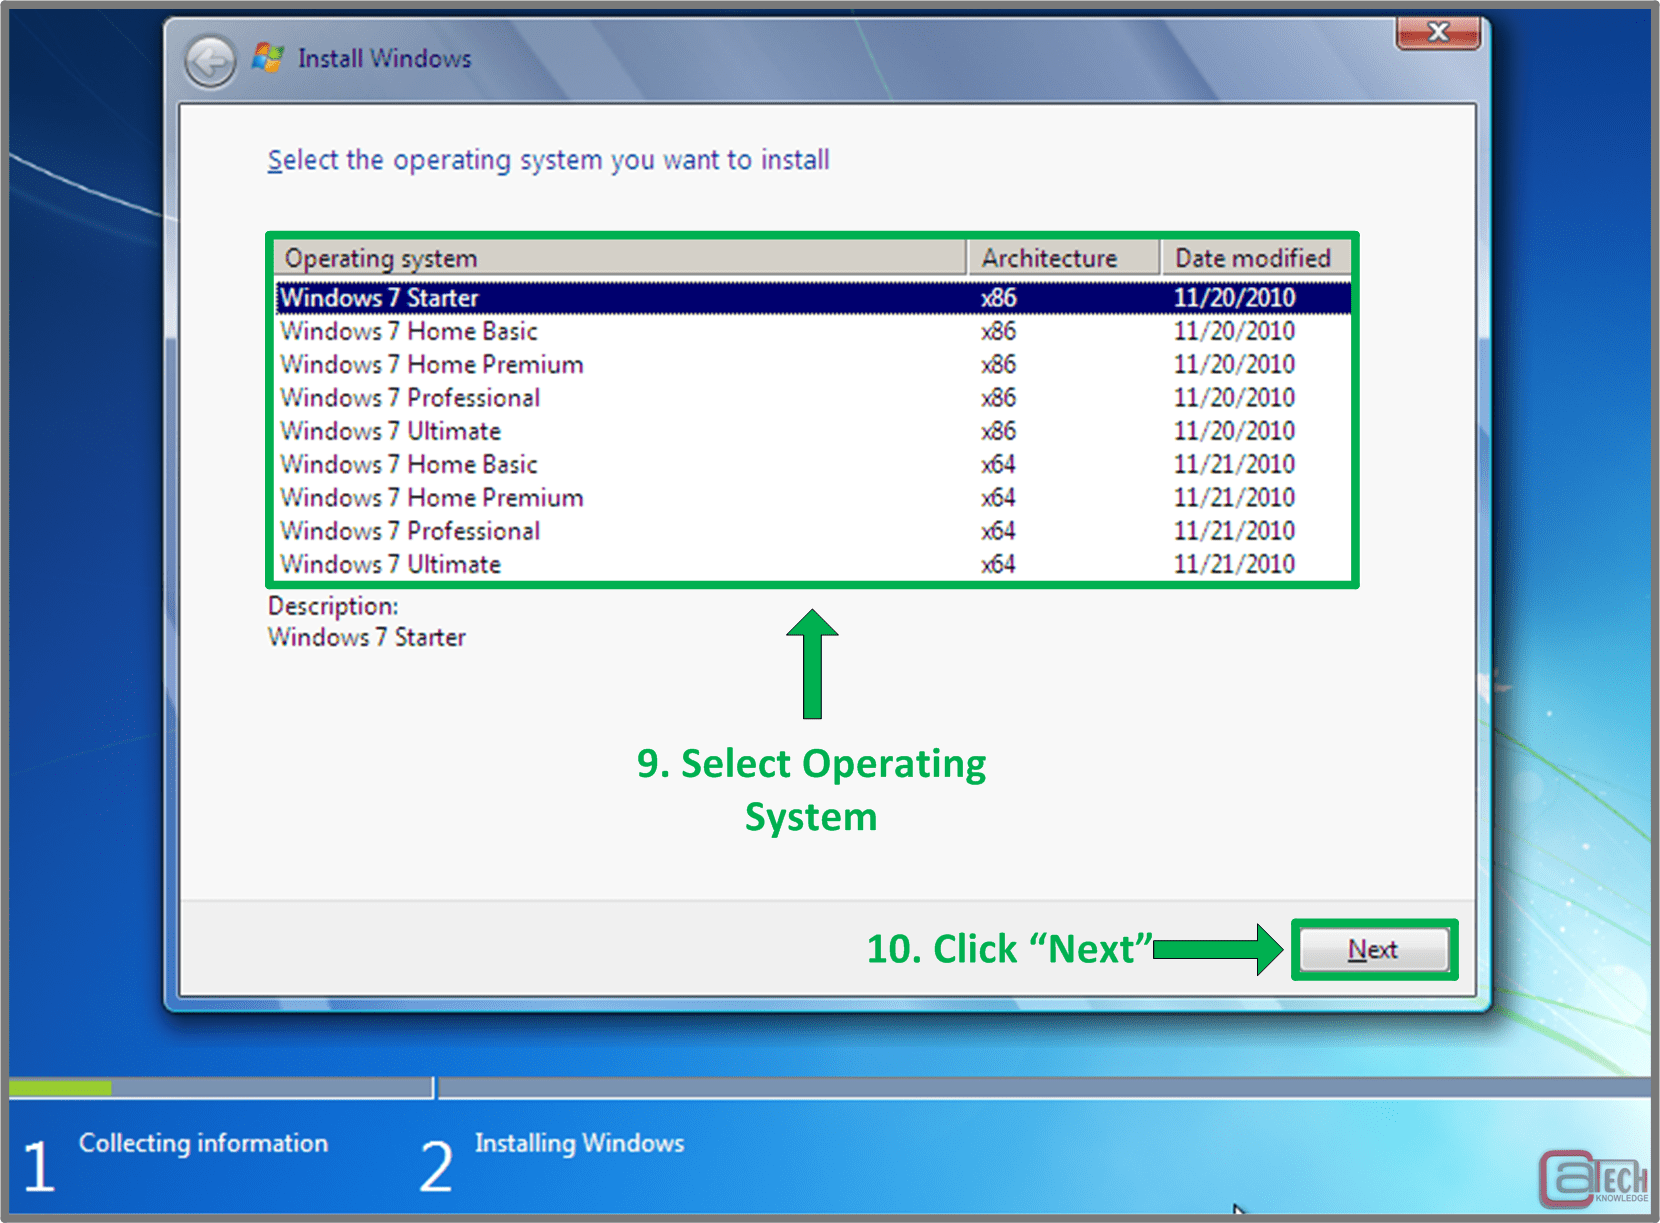Click the Next button

(x=1373, y=949)
